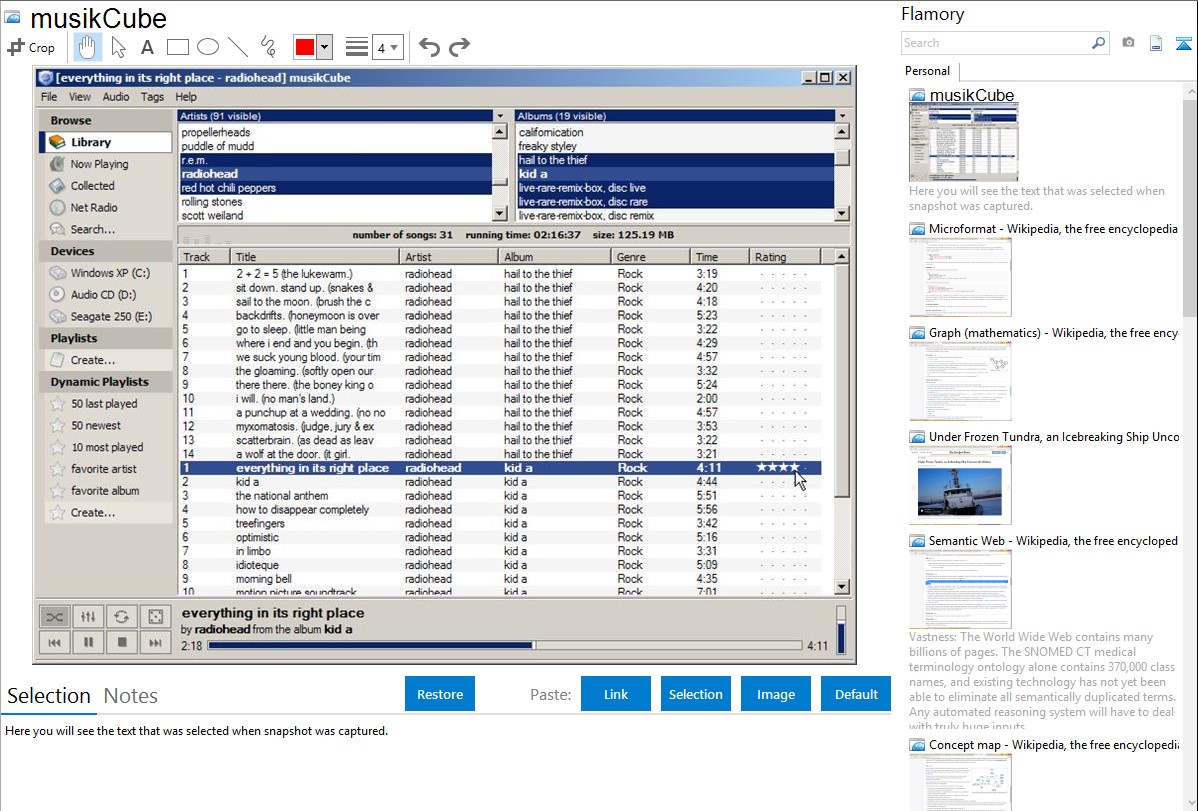Open the Personal tab
The height and width of the screenshot is (811, 1198).
[x=928, y=71]
